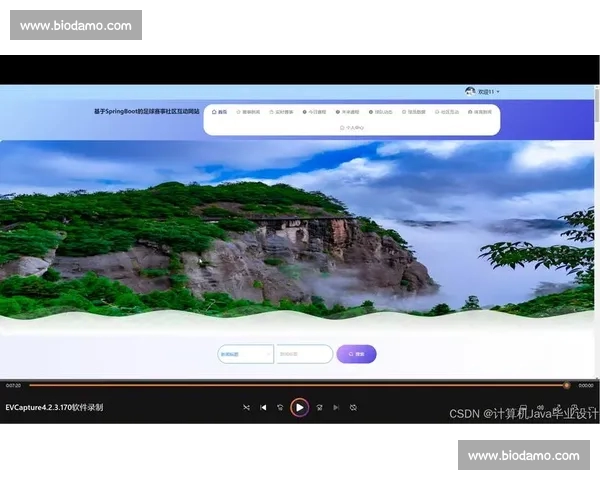
Task: Open the 欢迎 user dropdown menu
Action: click(x=487, y=91)
